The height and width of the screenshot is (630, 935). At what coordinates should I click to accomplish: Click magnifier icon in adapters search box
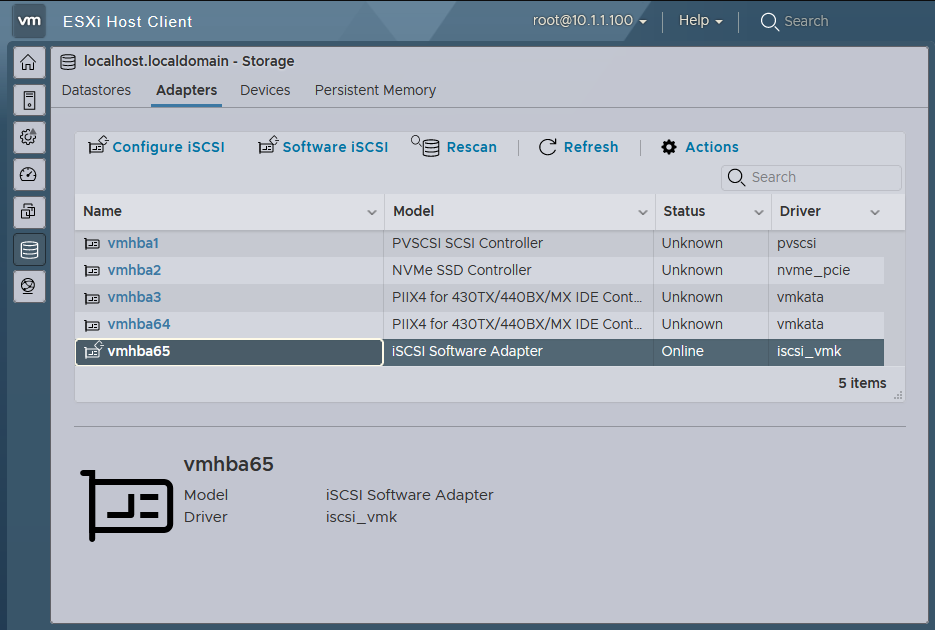point(736,178)
